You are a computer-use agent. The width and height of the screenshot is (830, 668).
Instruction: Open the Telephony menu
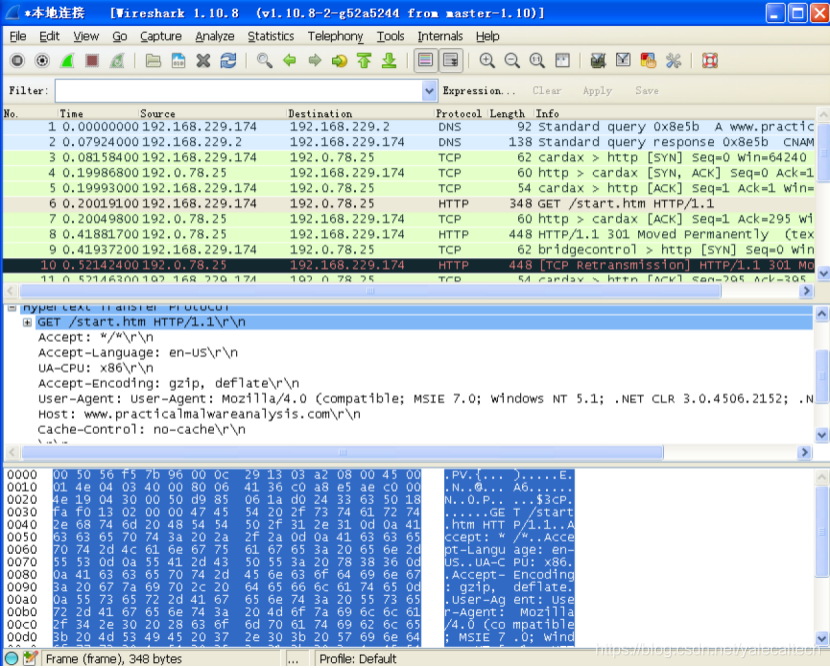click(x=336, y=36)
